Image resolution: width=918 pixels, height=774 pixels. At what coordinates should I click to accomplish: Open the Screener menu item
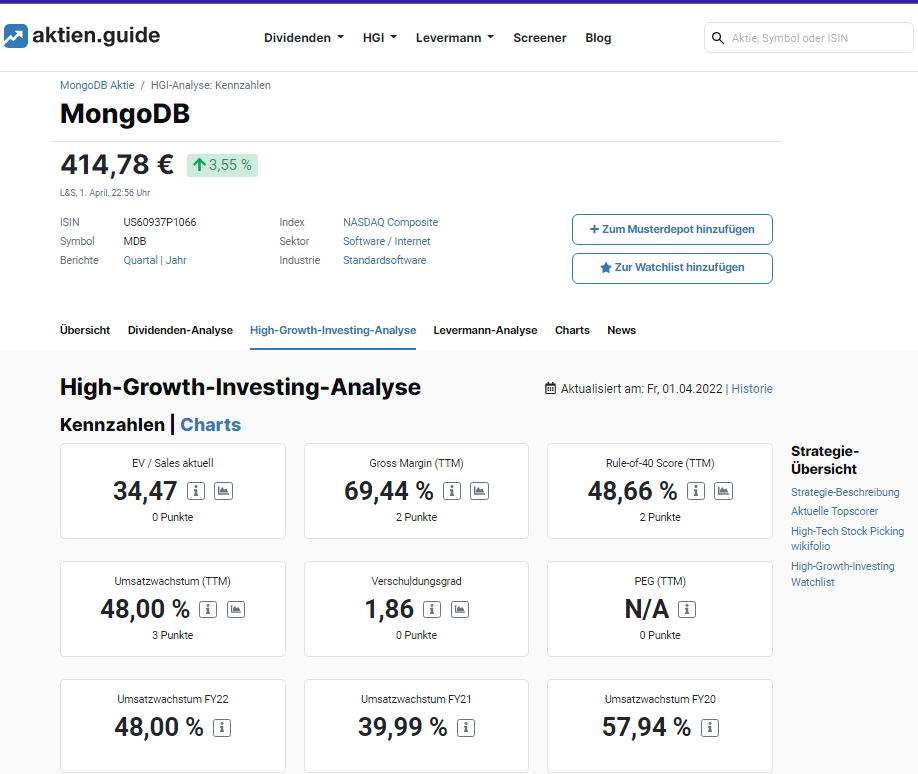point(540,38)
